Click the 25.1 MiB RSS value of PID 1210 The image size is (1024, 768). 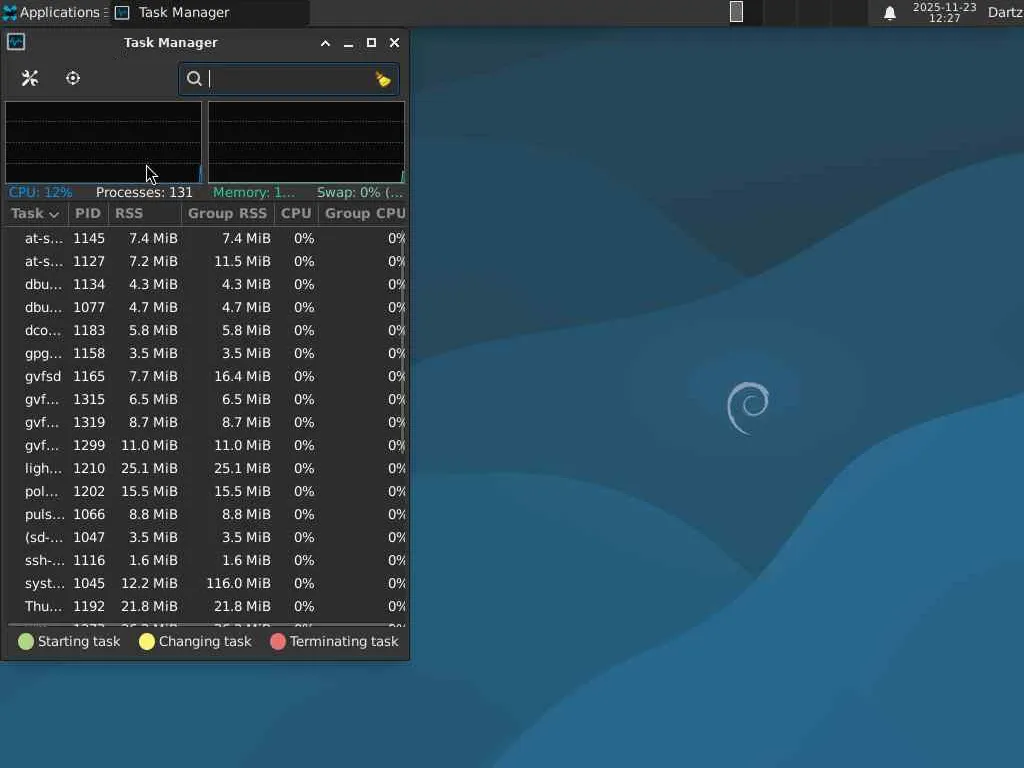pos(149,468)
